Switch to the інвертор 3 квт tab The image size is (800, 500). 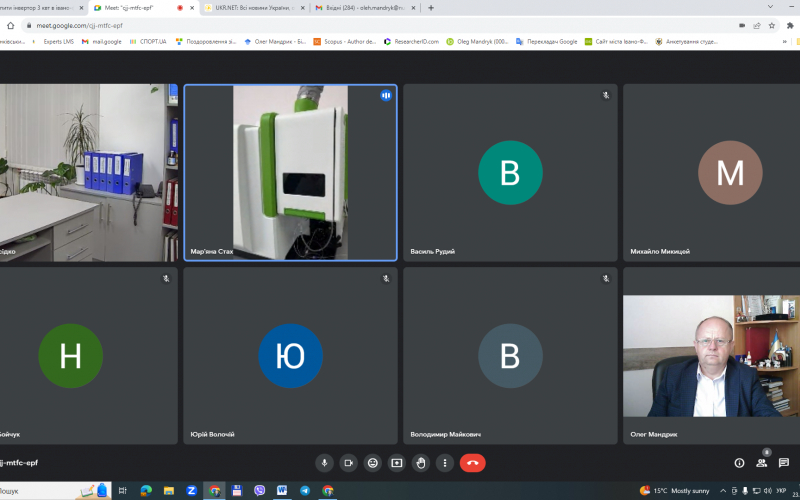41,8
